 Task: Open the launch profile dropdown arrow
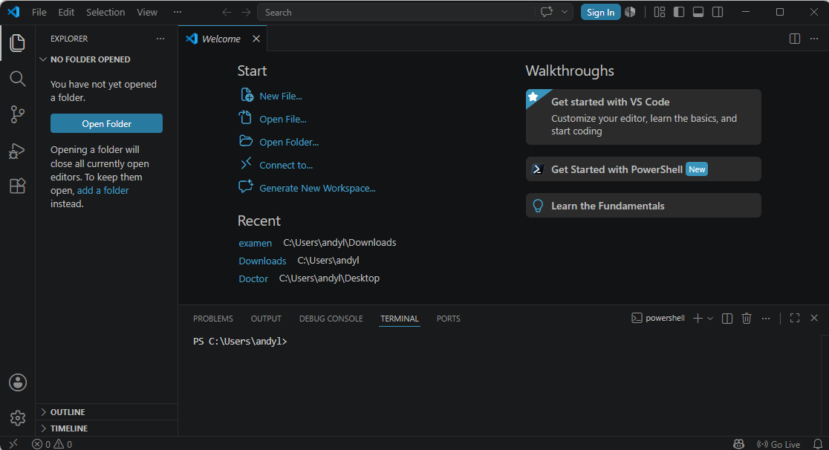(710, 318)
